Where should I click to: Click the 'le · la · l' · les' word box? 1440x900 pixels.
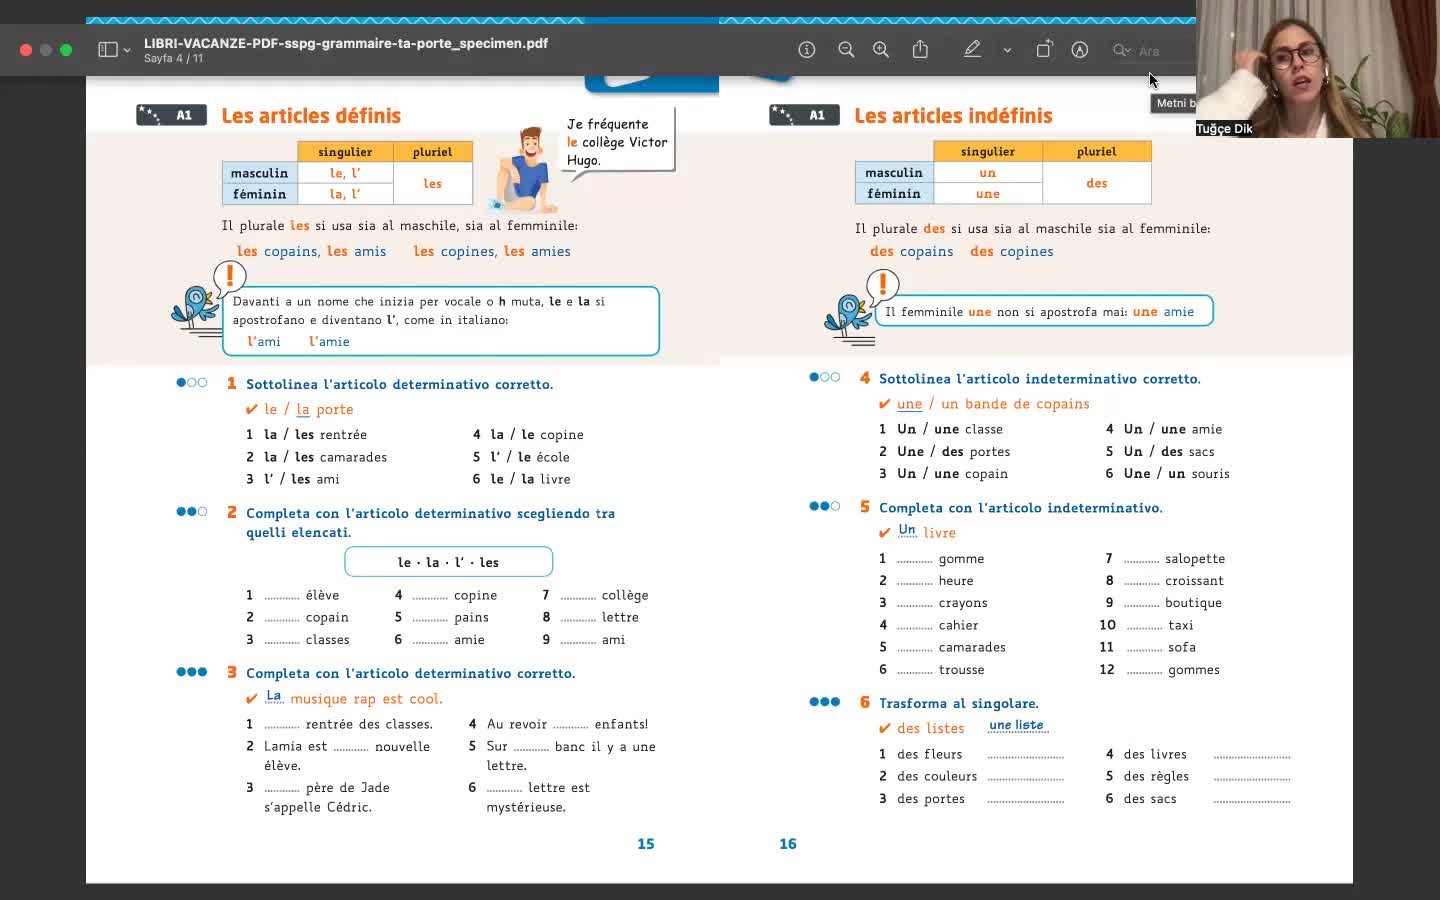448,562
